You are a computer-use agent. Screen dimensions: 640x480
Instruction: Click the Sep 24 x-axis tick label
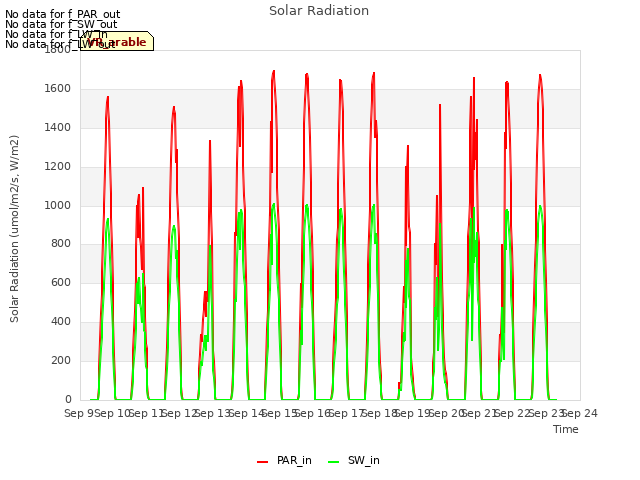pyautogui.click(x=580, y=413)
